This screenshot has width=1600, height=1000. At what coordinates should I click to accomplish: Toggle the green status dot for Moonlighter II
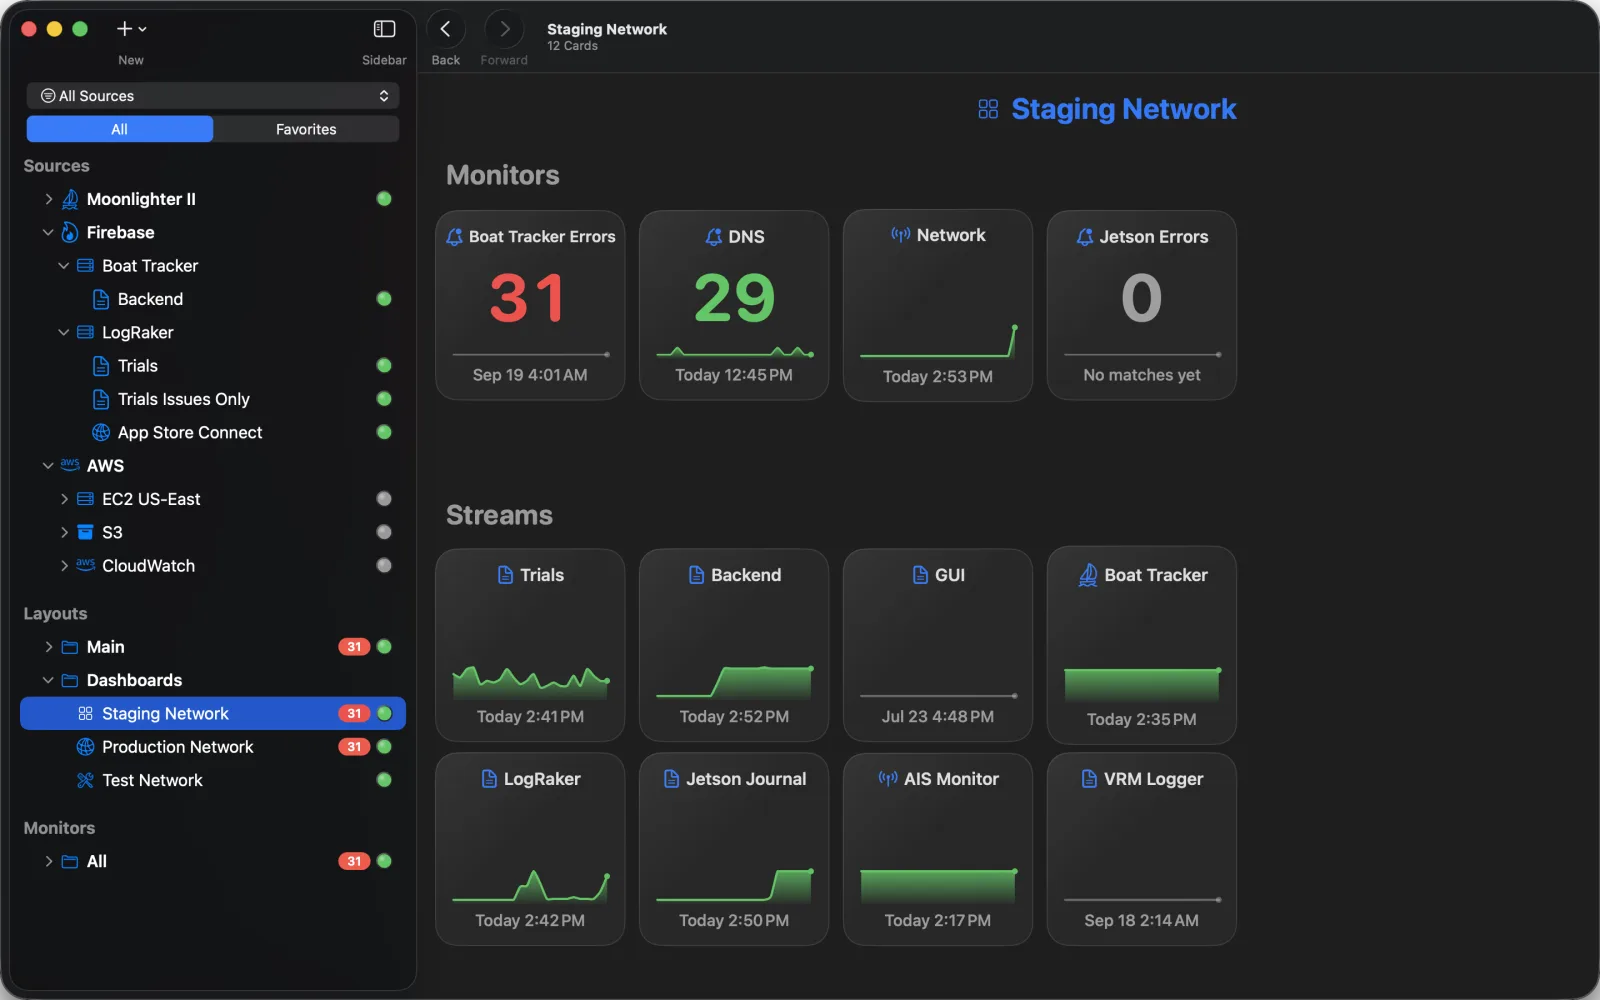(x=384, y=199)
